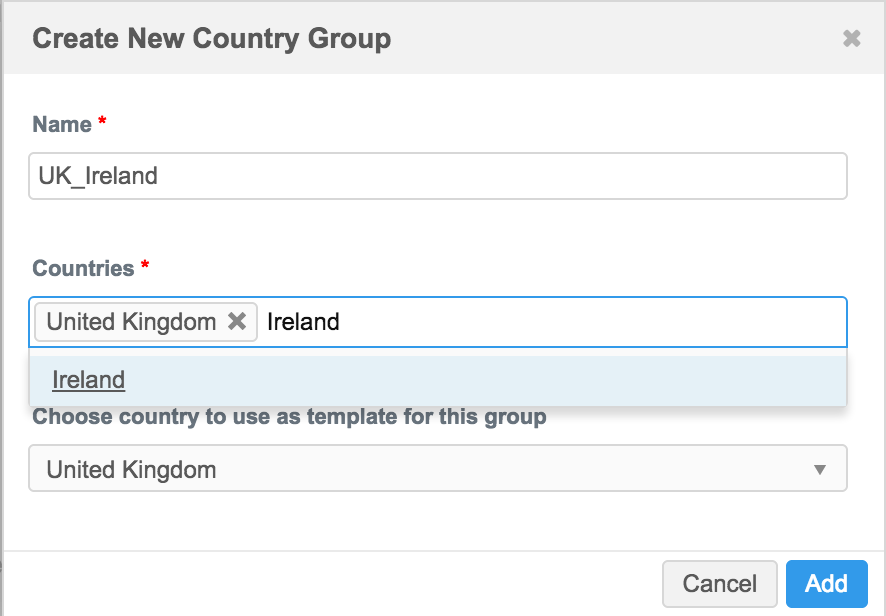Viewport: 886px width, 616px height.
Task: Close the Create New Country Group dialog
Action: click(851, 39)
